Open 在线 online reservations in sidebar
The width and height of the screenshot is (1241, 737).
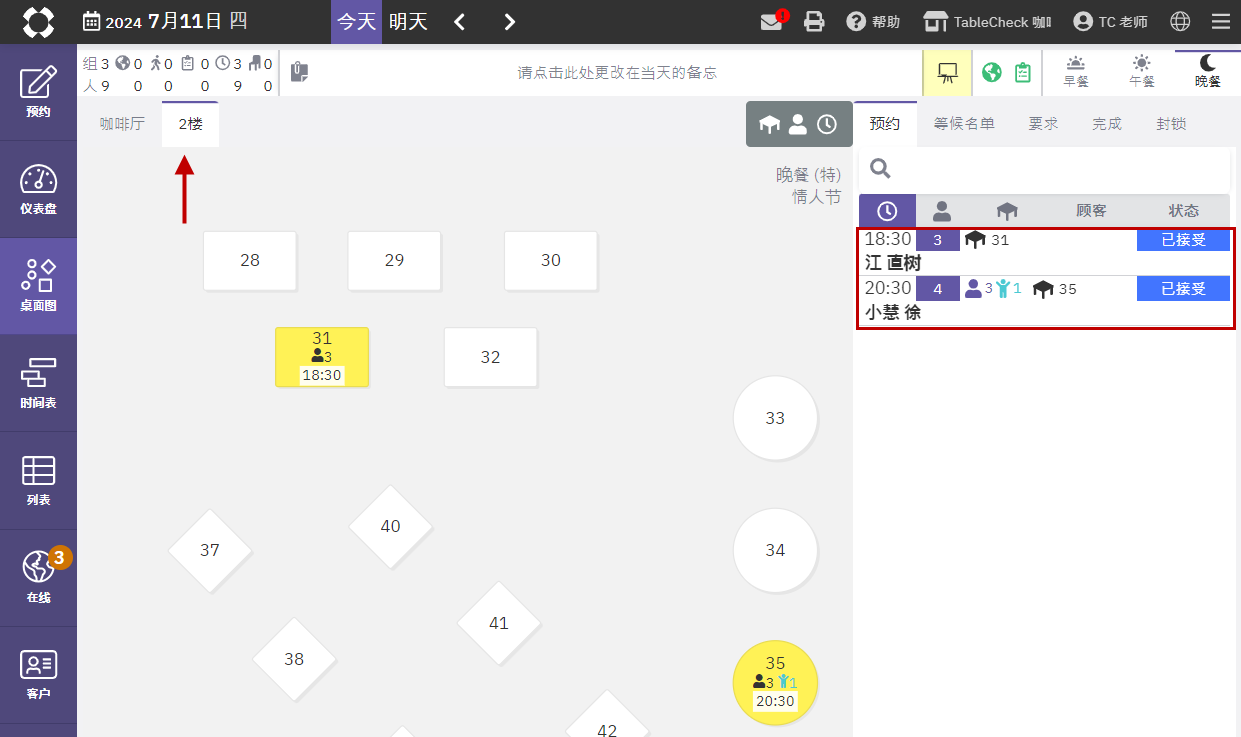click(x=38, y=577)
